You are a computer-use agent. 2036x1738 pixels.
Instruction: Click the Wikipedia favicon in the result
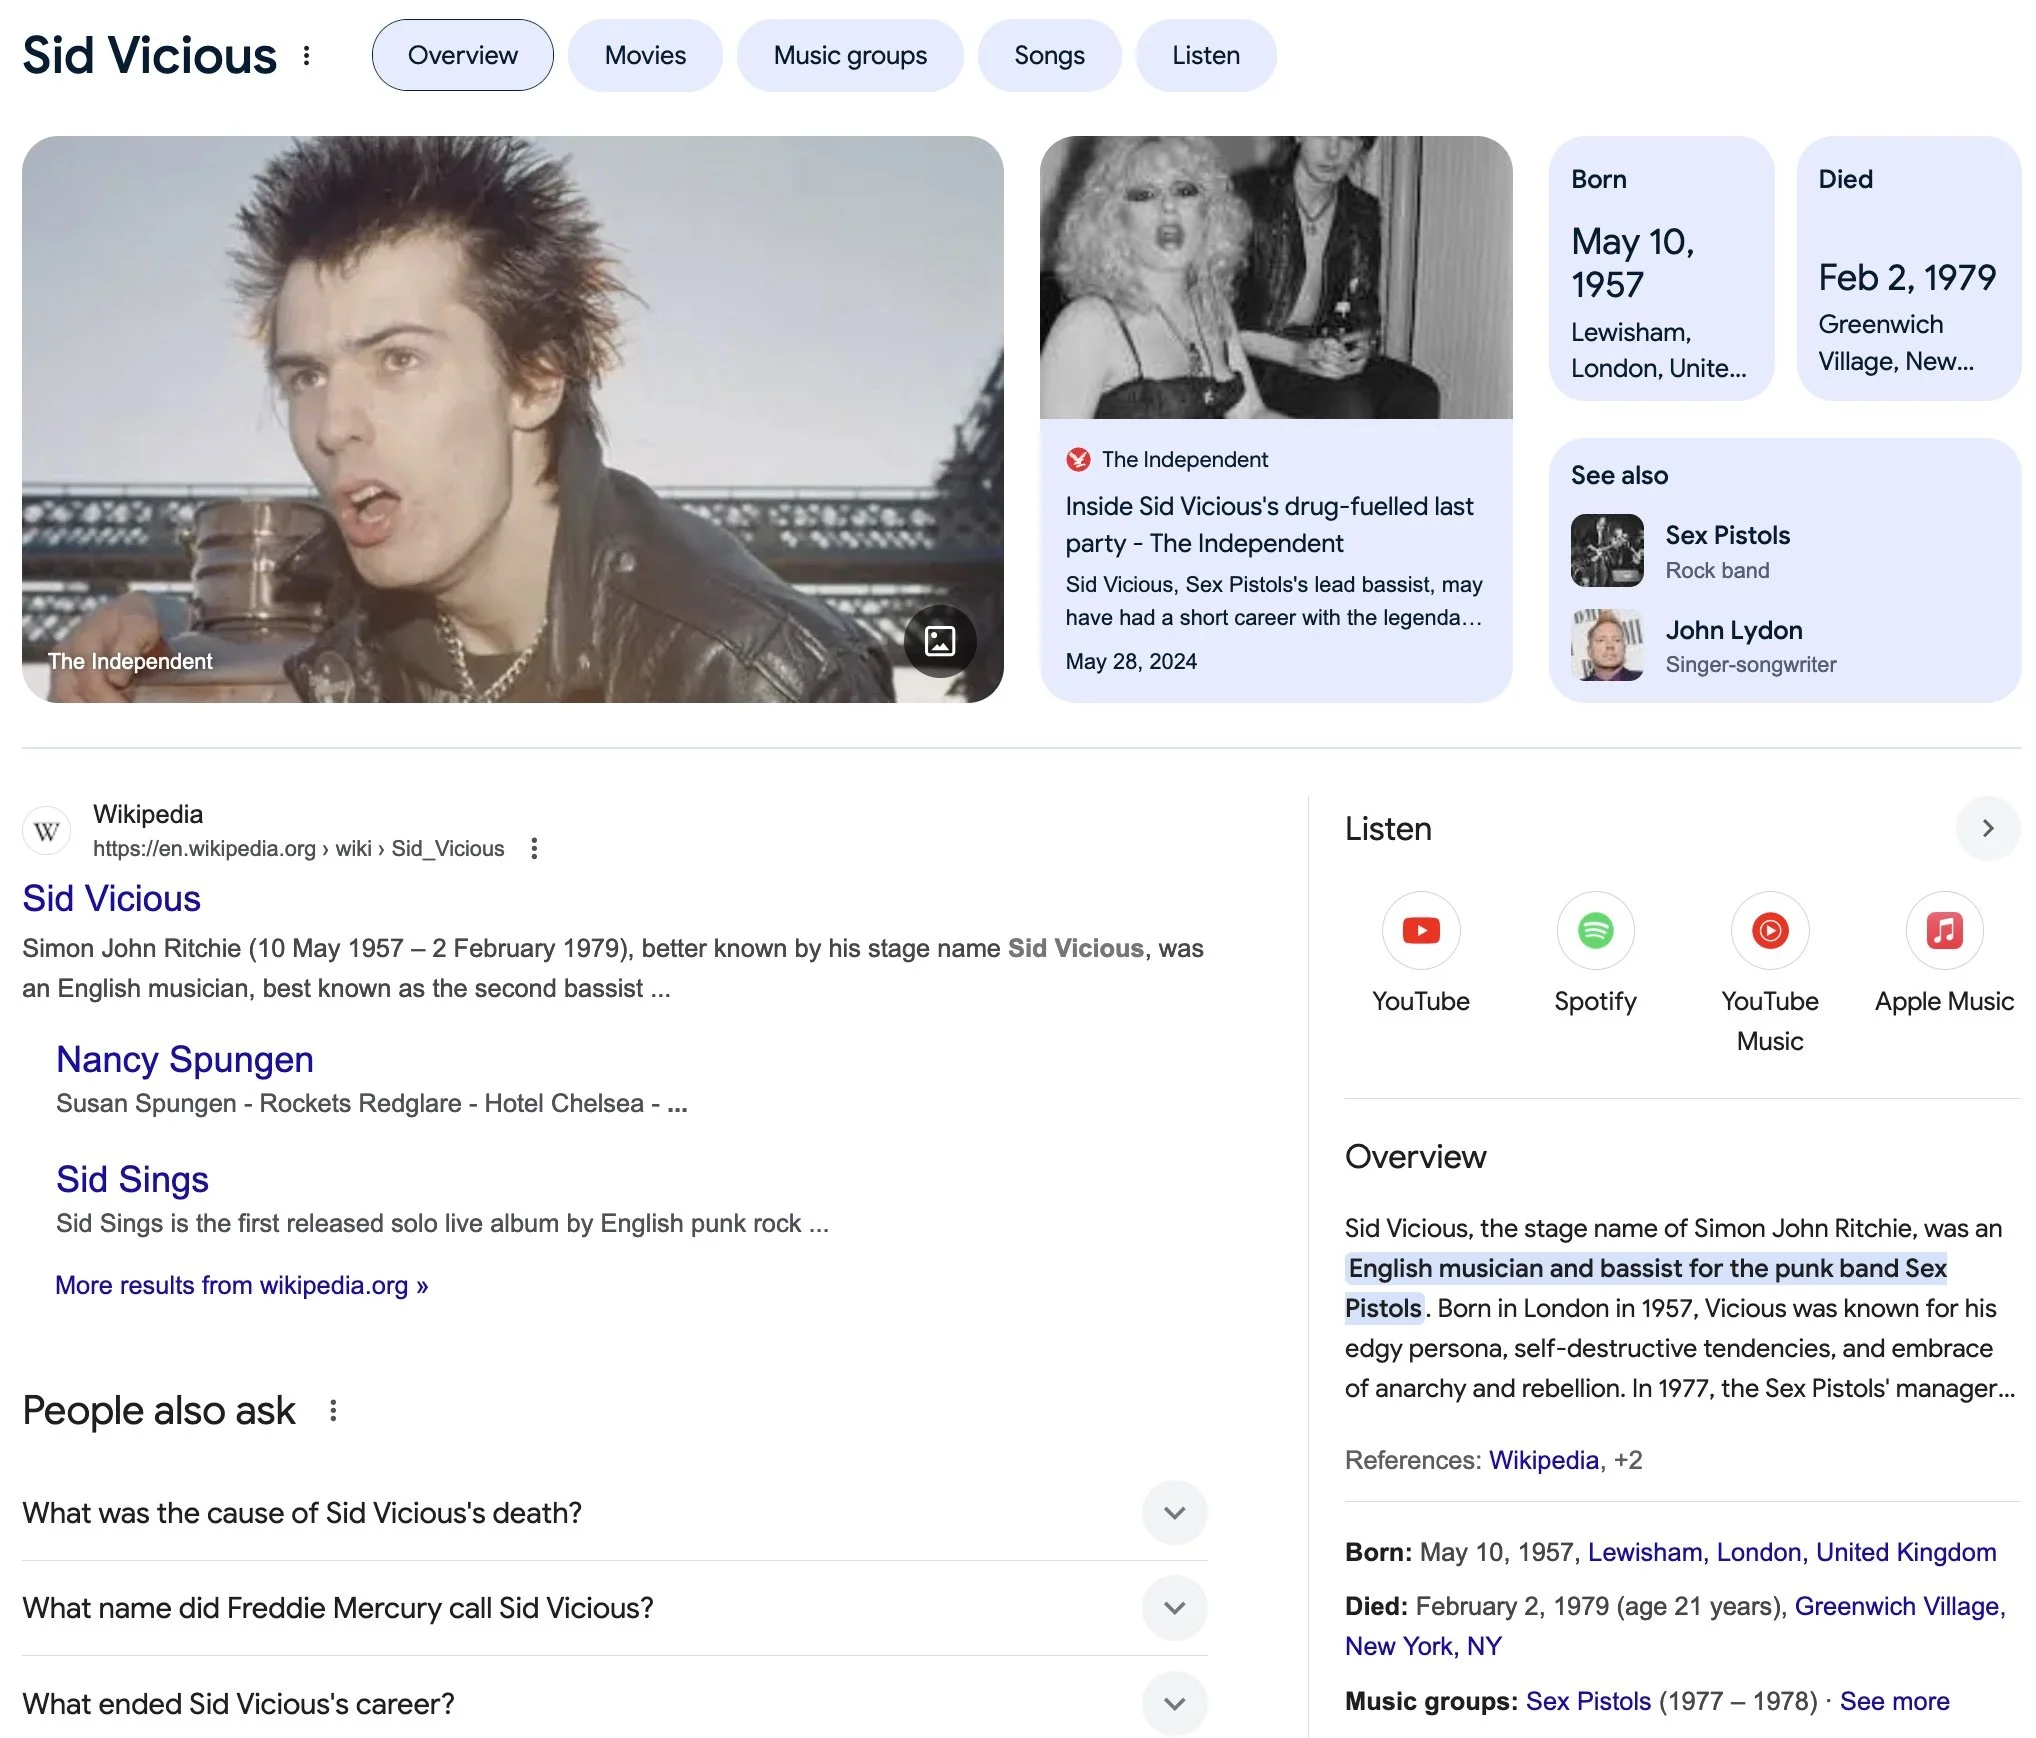[x=46, y=831]
